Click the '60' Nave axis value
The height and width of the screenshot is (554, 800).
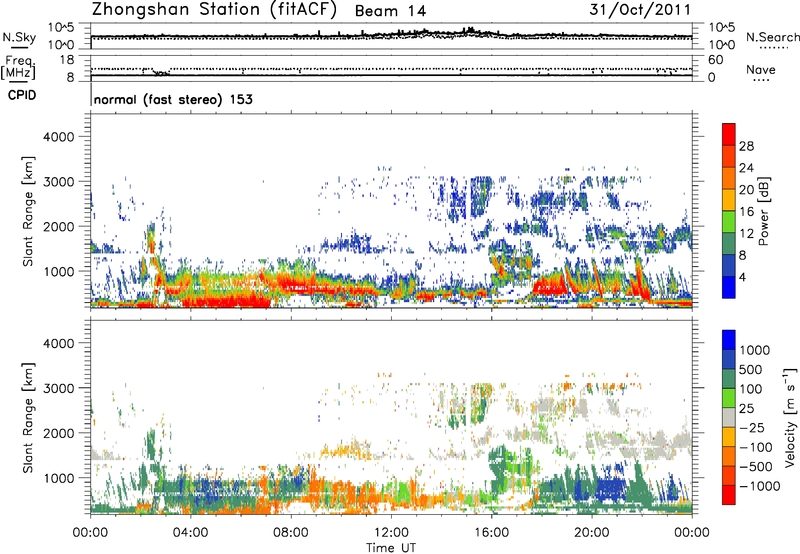click(715, 60)
